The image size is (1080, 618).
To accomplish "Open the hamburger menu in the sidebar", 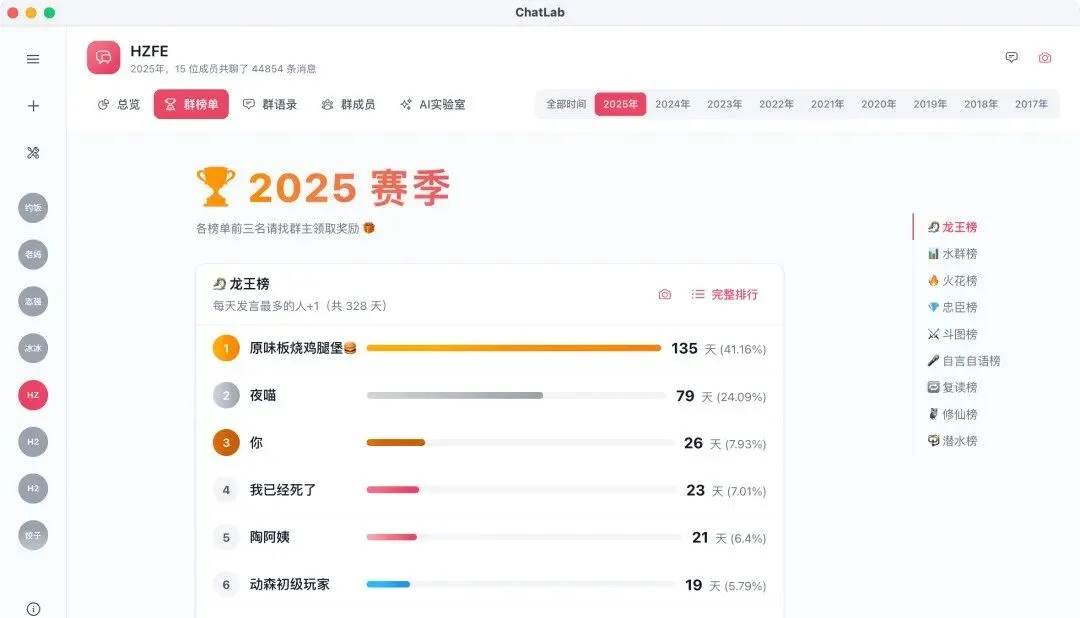I will [33, 59].
